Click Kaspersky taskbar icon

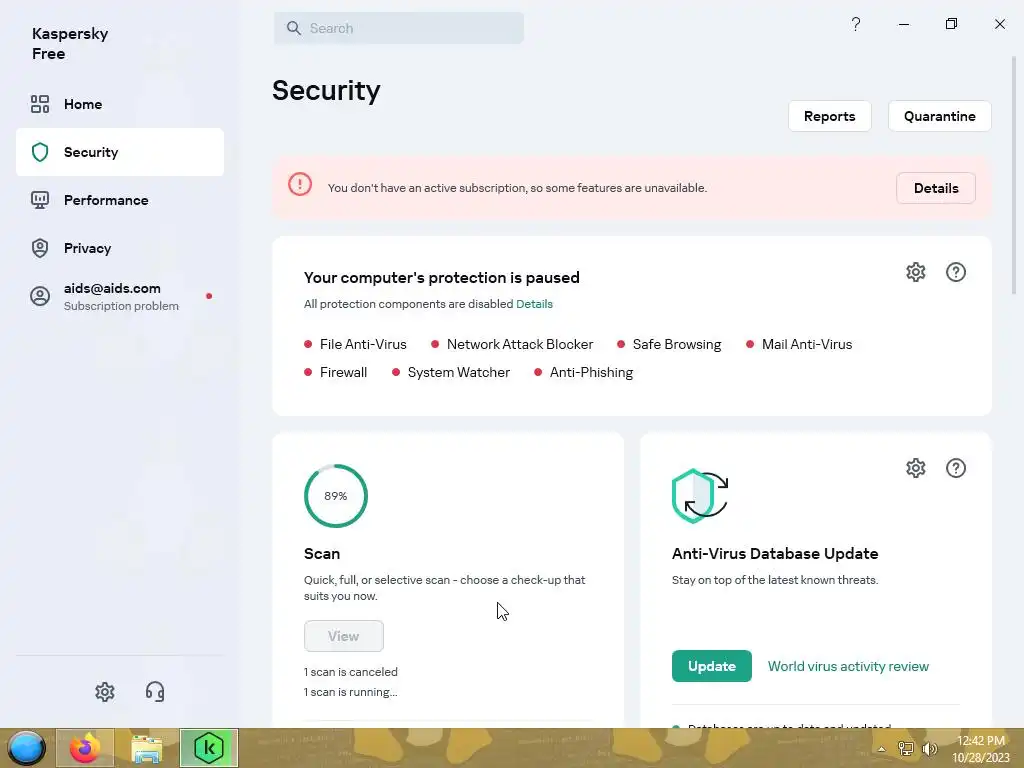tap(209, 748)
